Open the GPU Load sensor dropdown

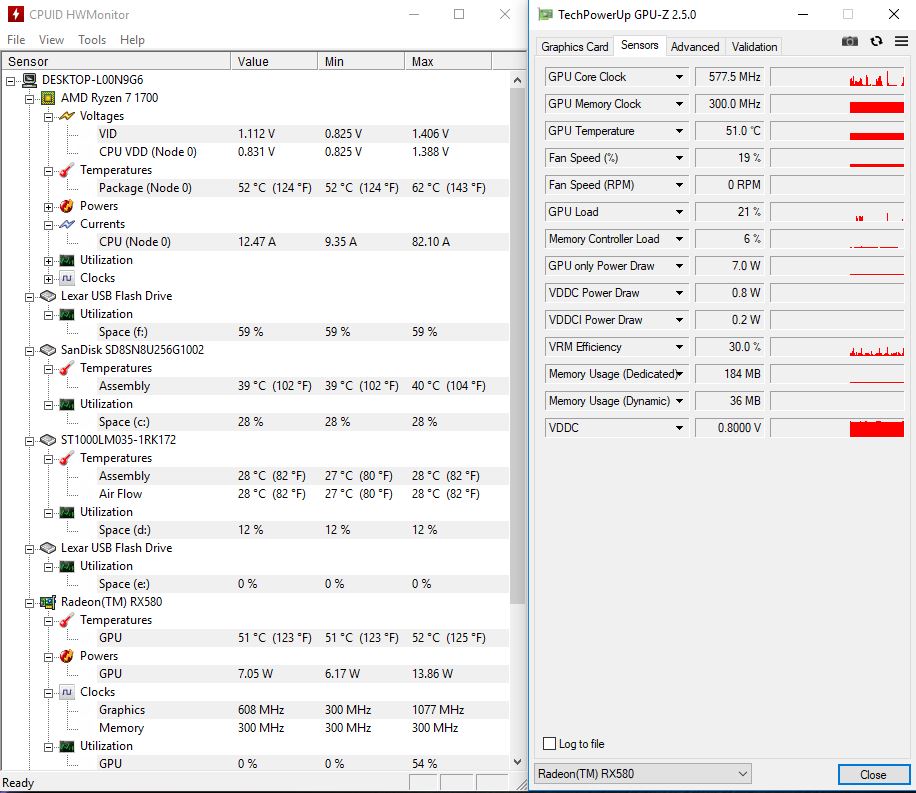(679, 212)
